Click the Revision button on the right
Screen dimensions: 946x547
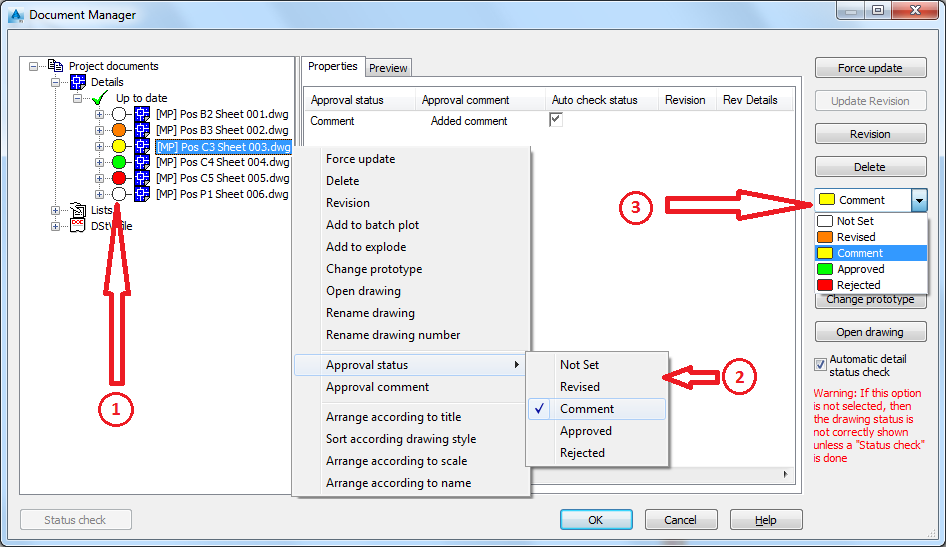(x=871, y=134)
